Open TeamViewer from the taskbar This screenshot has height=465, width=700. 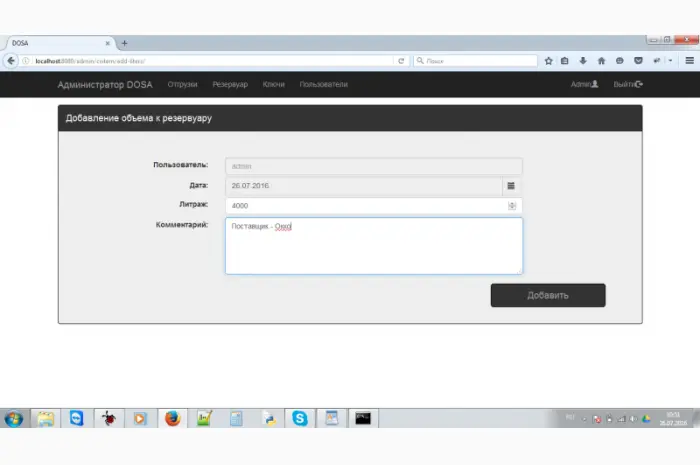click(77, 419)
